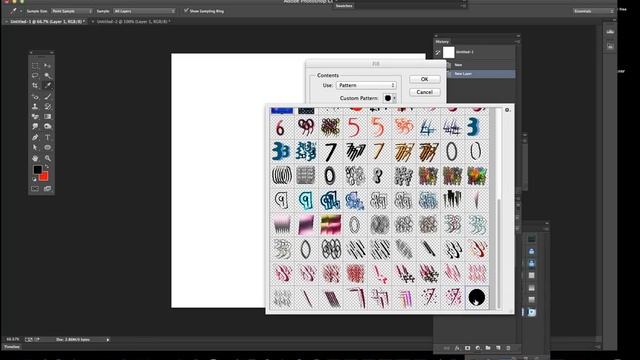640x360 pixels.
Task: Switch to the Untitled-2 document tab
Action: tap(133, 21)
